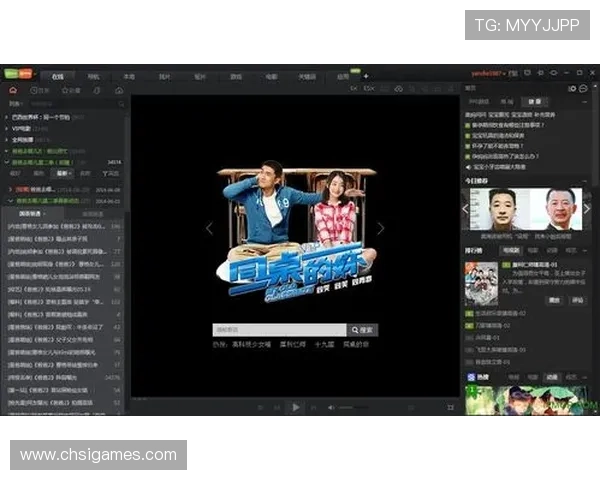This screenshot has width=600, height=480.
Task: Click the previous arrow left of the poster
Action: click(209, 228)
